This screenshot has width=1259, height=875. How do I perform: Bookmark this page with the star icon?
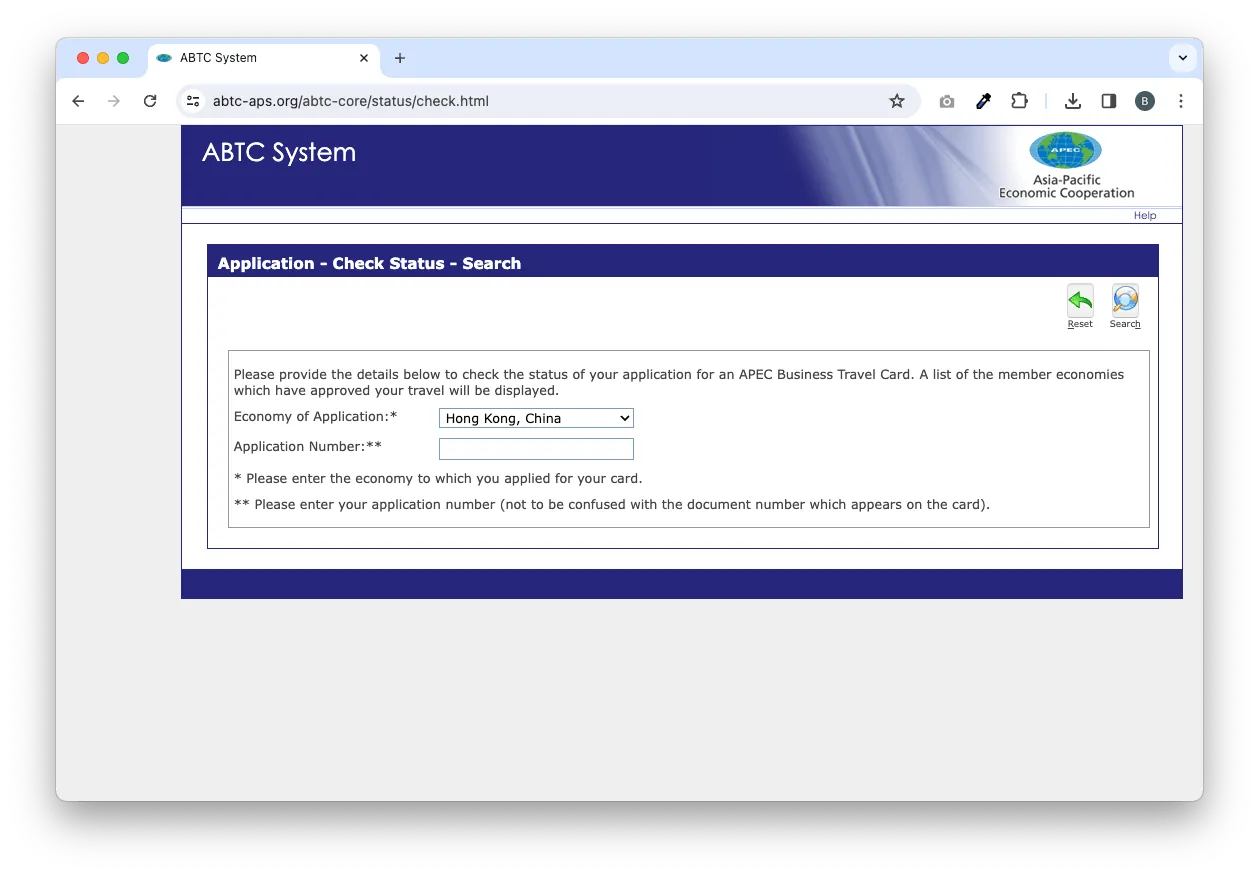click(x=896, y=101)
